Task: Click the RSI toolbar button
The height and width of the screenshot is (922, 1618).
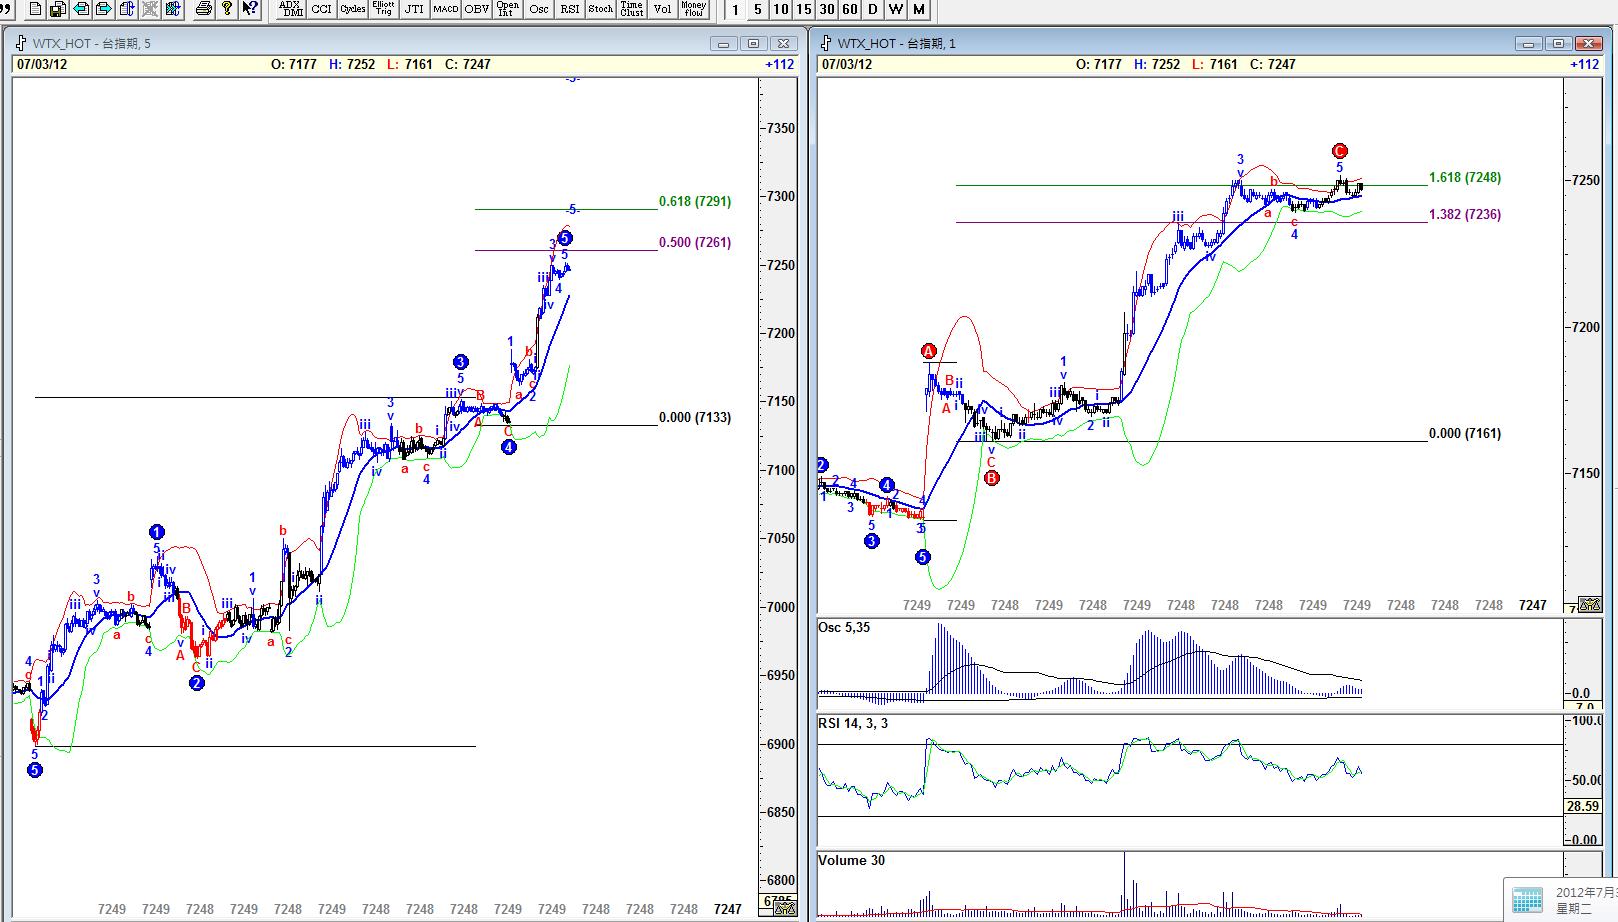Action: [x=569, y=8]
